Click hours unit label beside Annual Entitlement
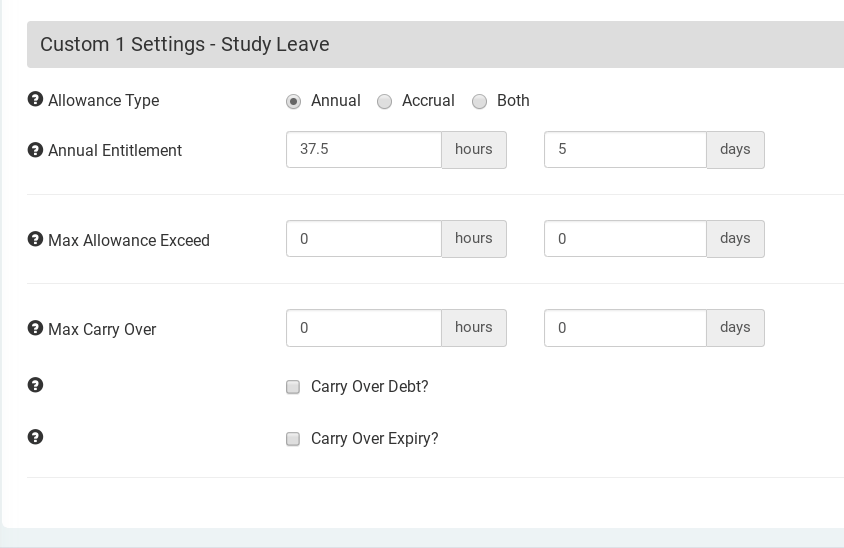 coord(474,150)
